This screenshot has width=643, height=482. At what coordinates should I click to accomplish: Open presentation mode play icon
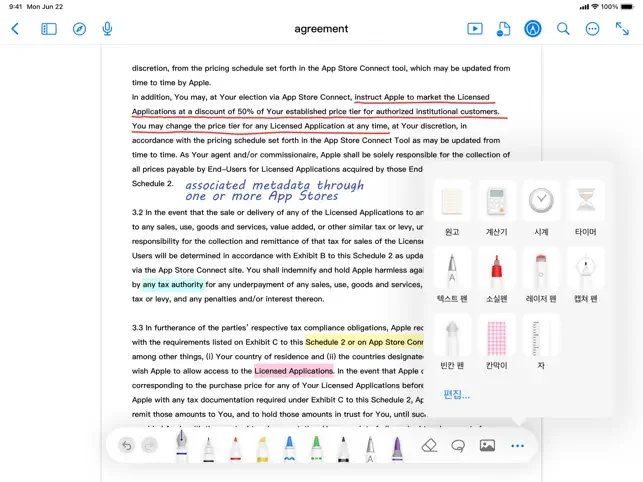click(475, 29)
